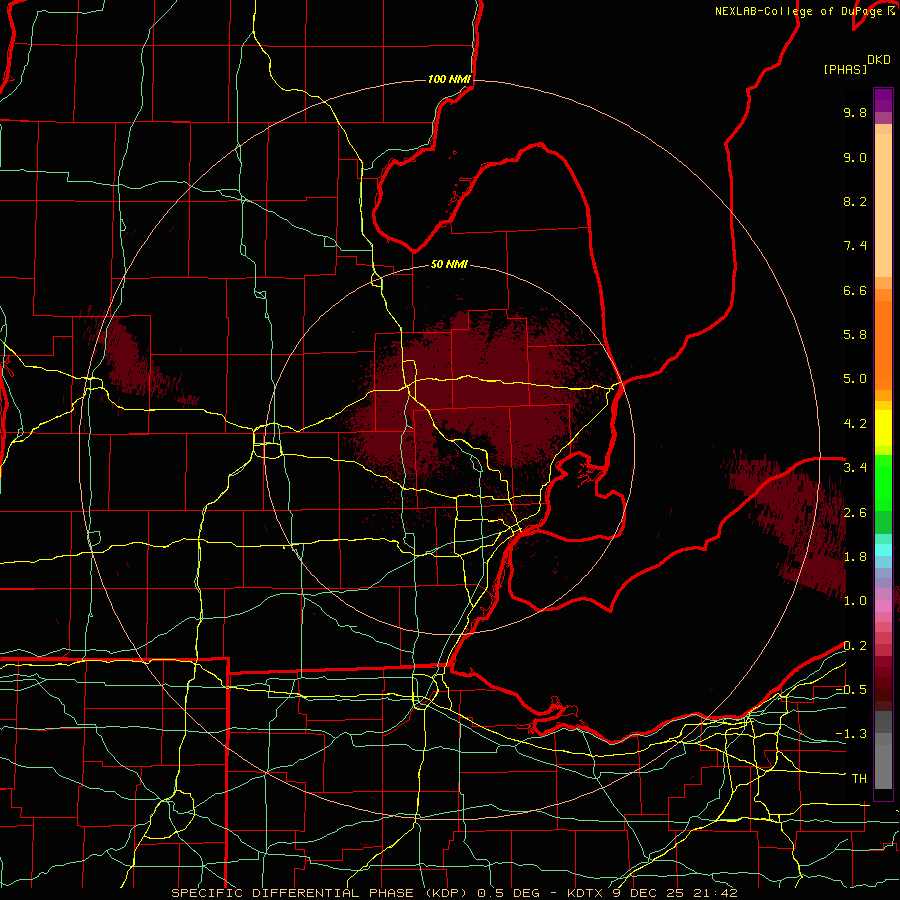Click the 6.6 scale value

[855, 290]
